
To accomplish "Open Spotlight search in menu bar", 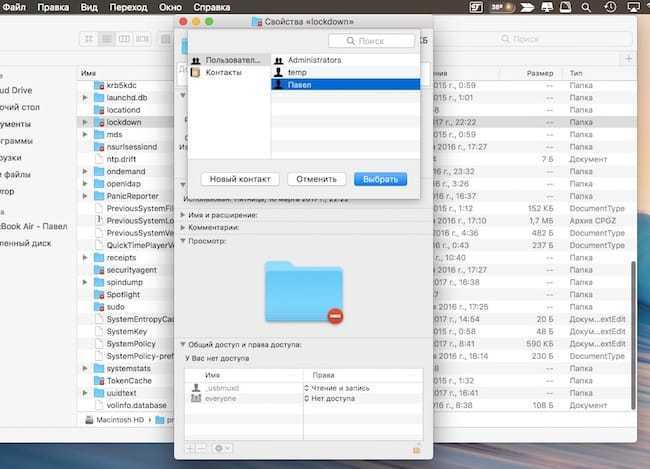I will (586, 7).
